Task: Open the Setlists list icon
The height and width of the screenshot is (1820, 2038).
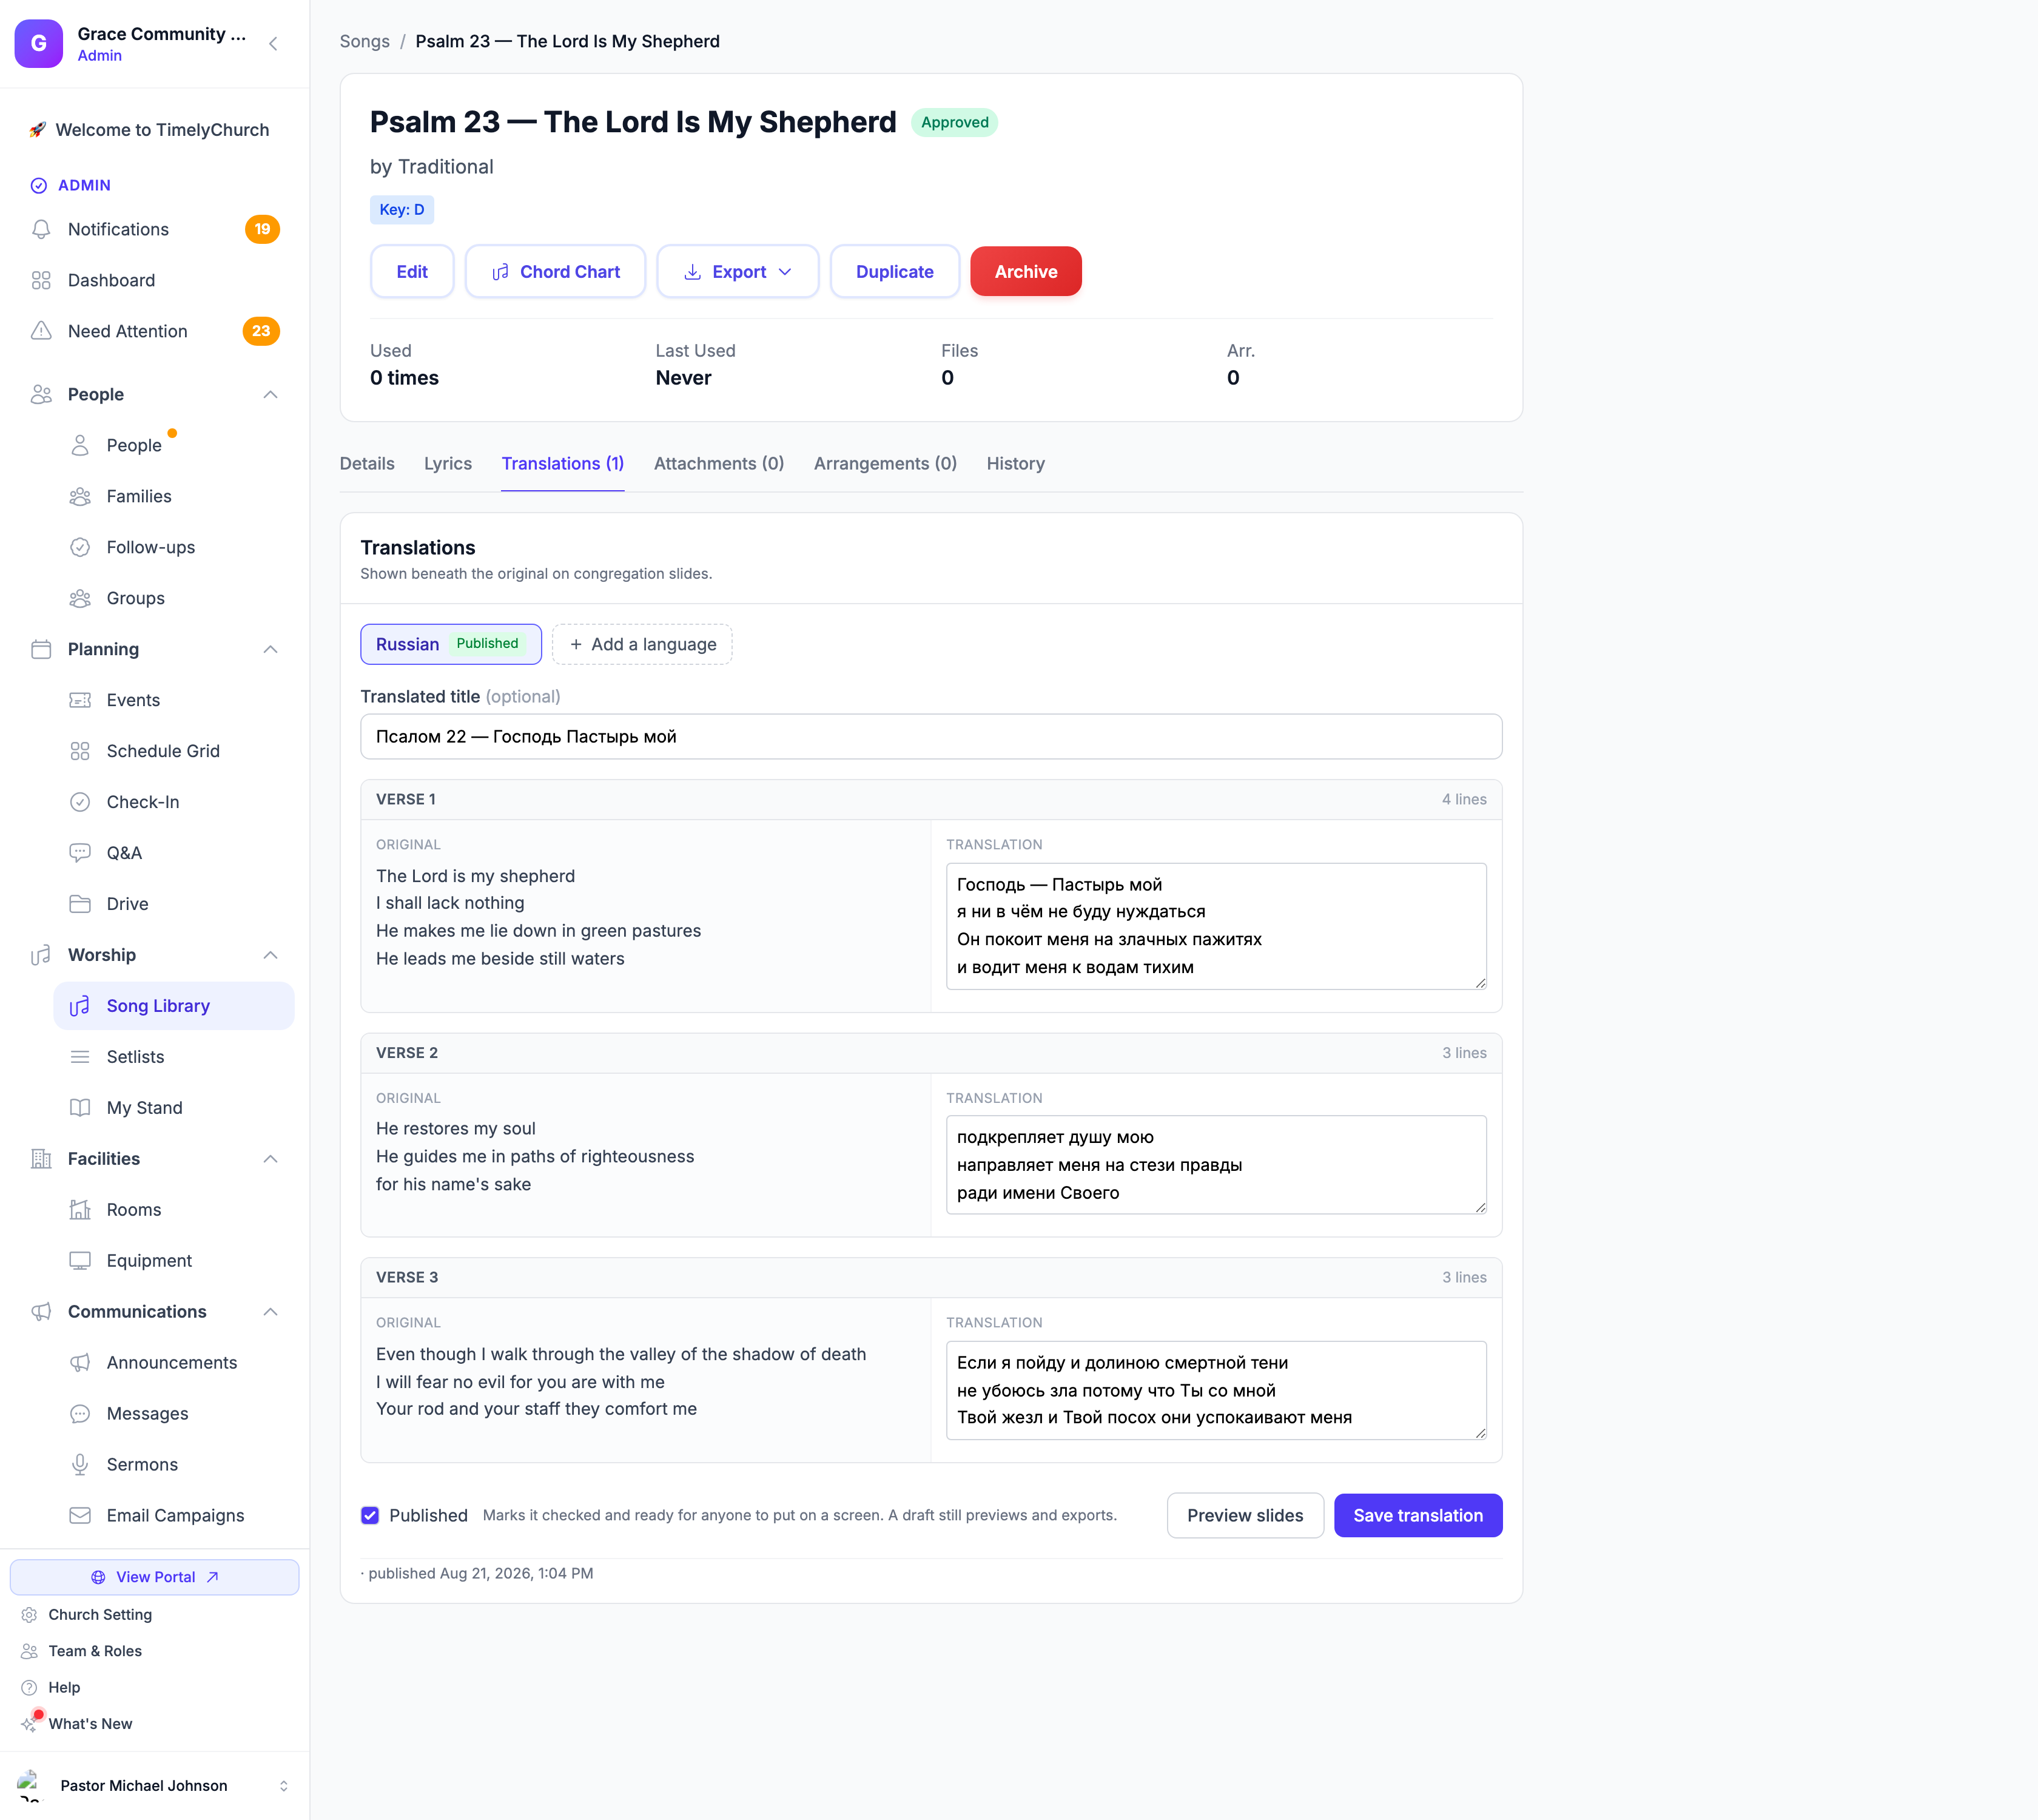Action: point(80,1057)
